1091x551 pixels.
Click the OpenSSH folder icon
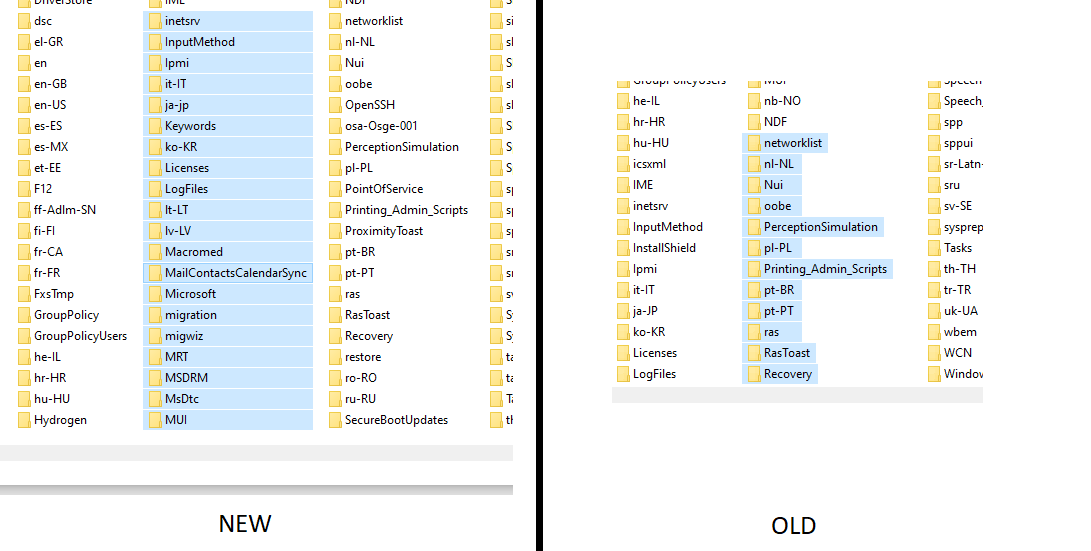click(x=335, y=104)
